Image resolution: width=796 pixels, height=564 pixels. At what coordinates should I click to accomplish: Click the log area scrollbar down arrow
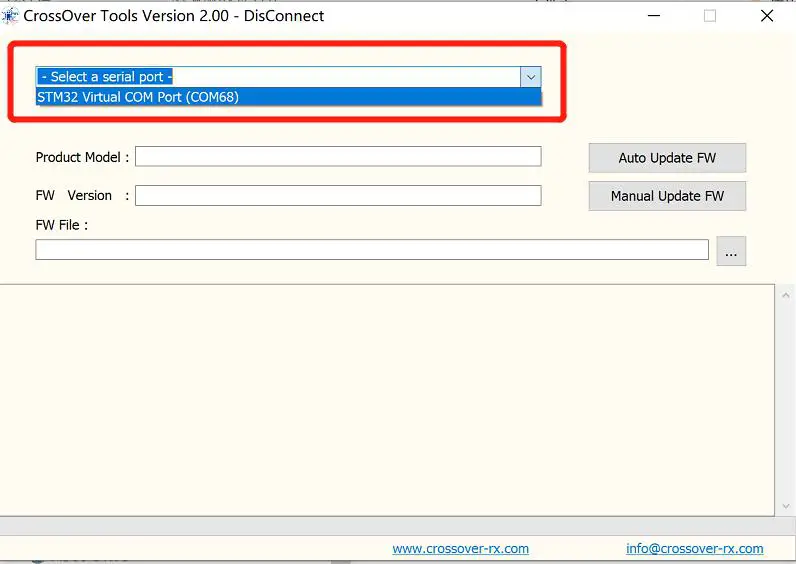[x=785, y=506]
